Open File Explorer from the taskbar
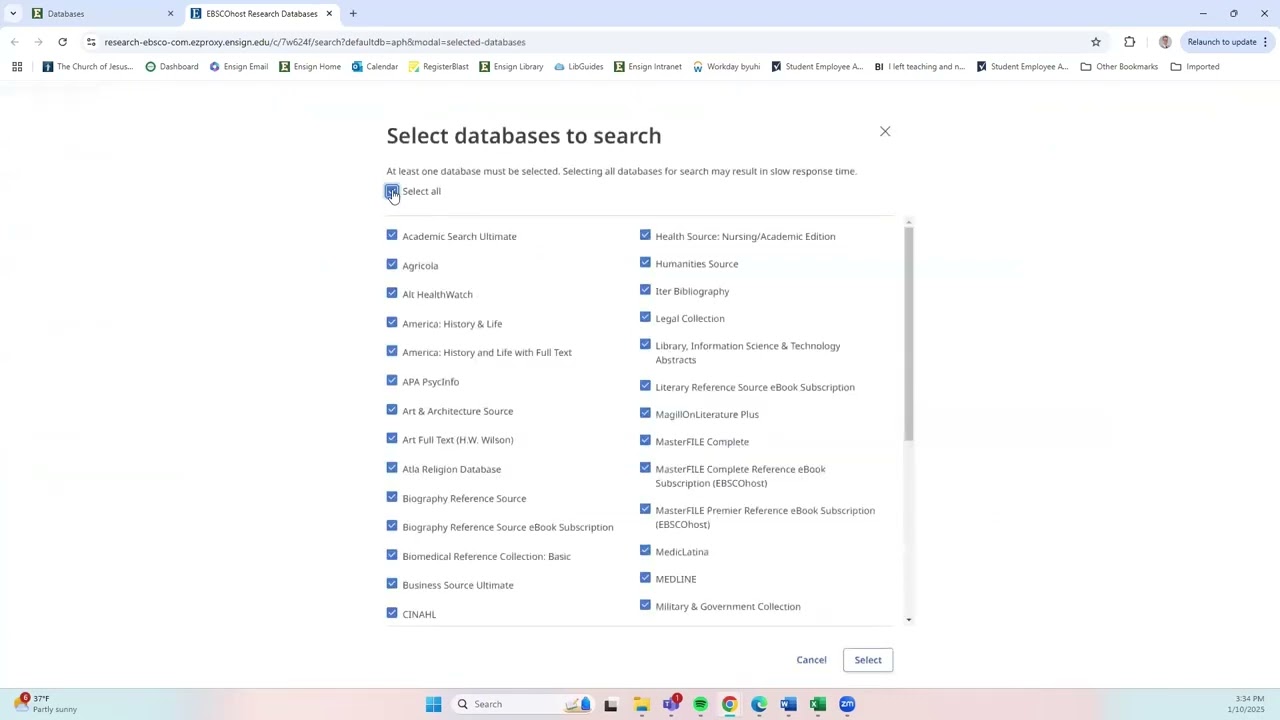1280x720 pixels. click(x=641, y=704)
